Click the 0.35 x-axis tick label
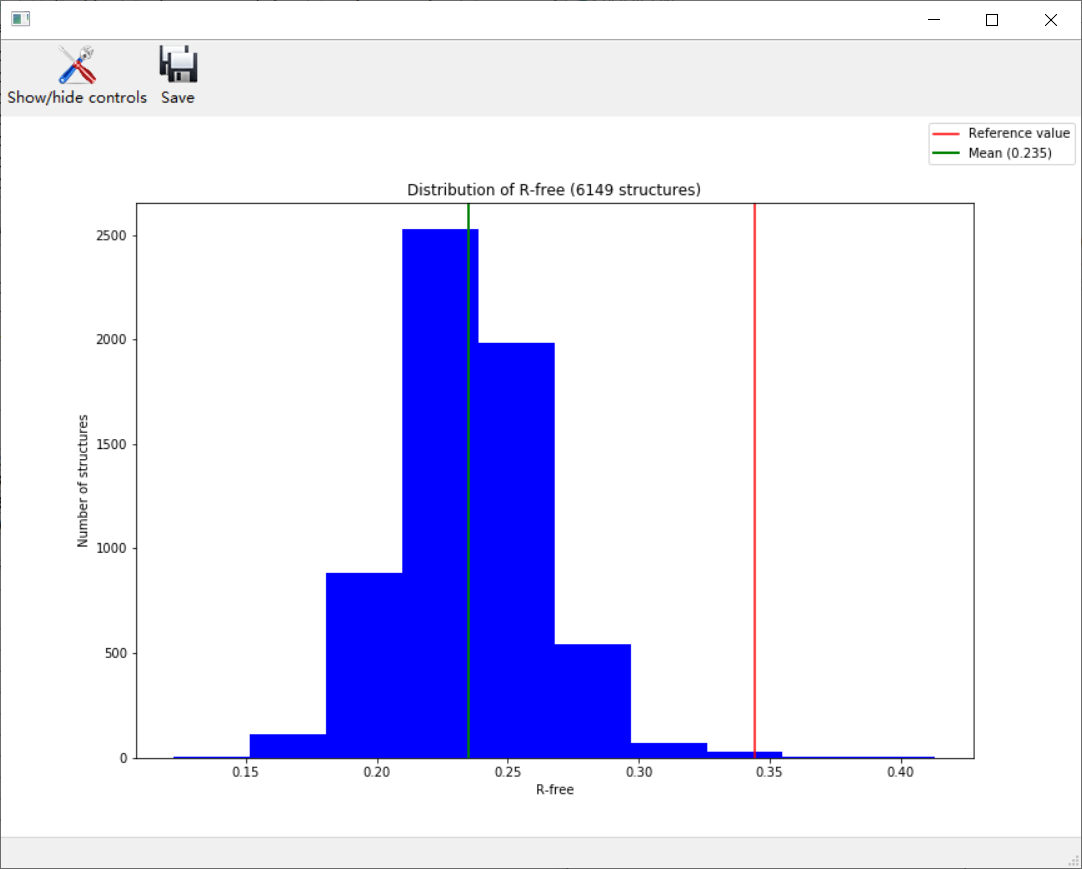Viewport: 1082px width, 869px height. 769,772
